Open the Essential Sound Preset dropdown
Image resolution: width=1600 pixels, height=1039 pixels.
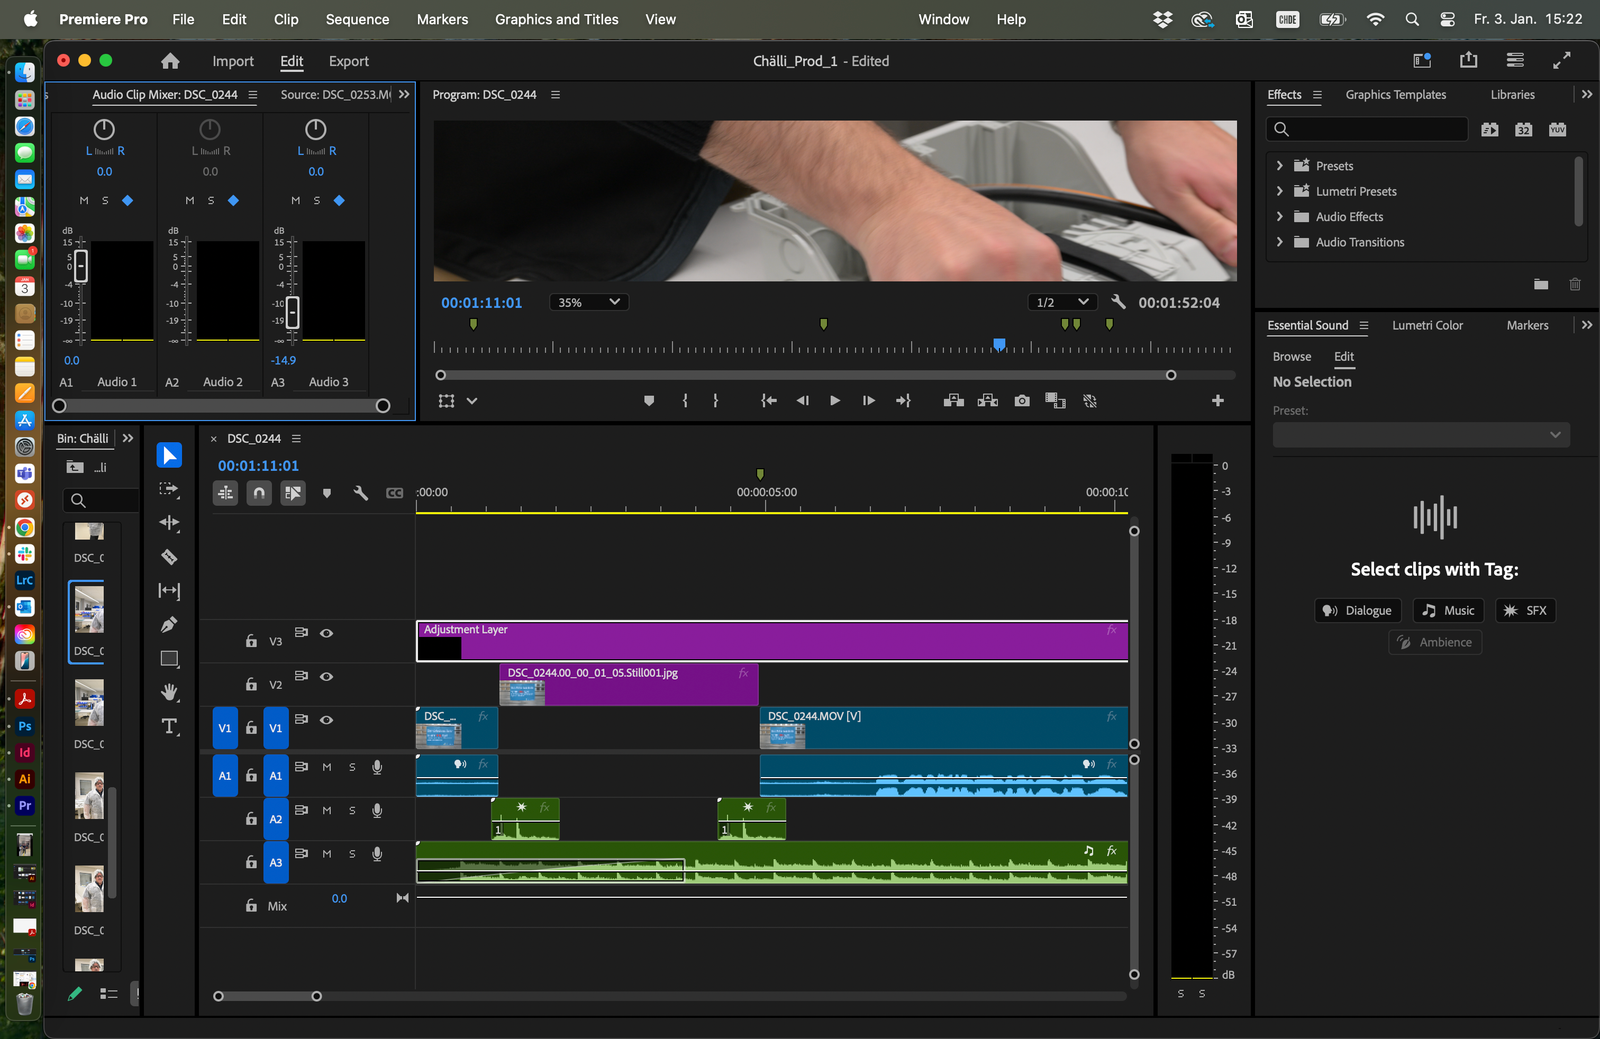click(1421, 435)
